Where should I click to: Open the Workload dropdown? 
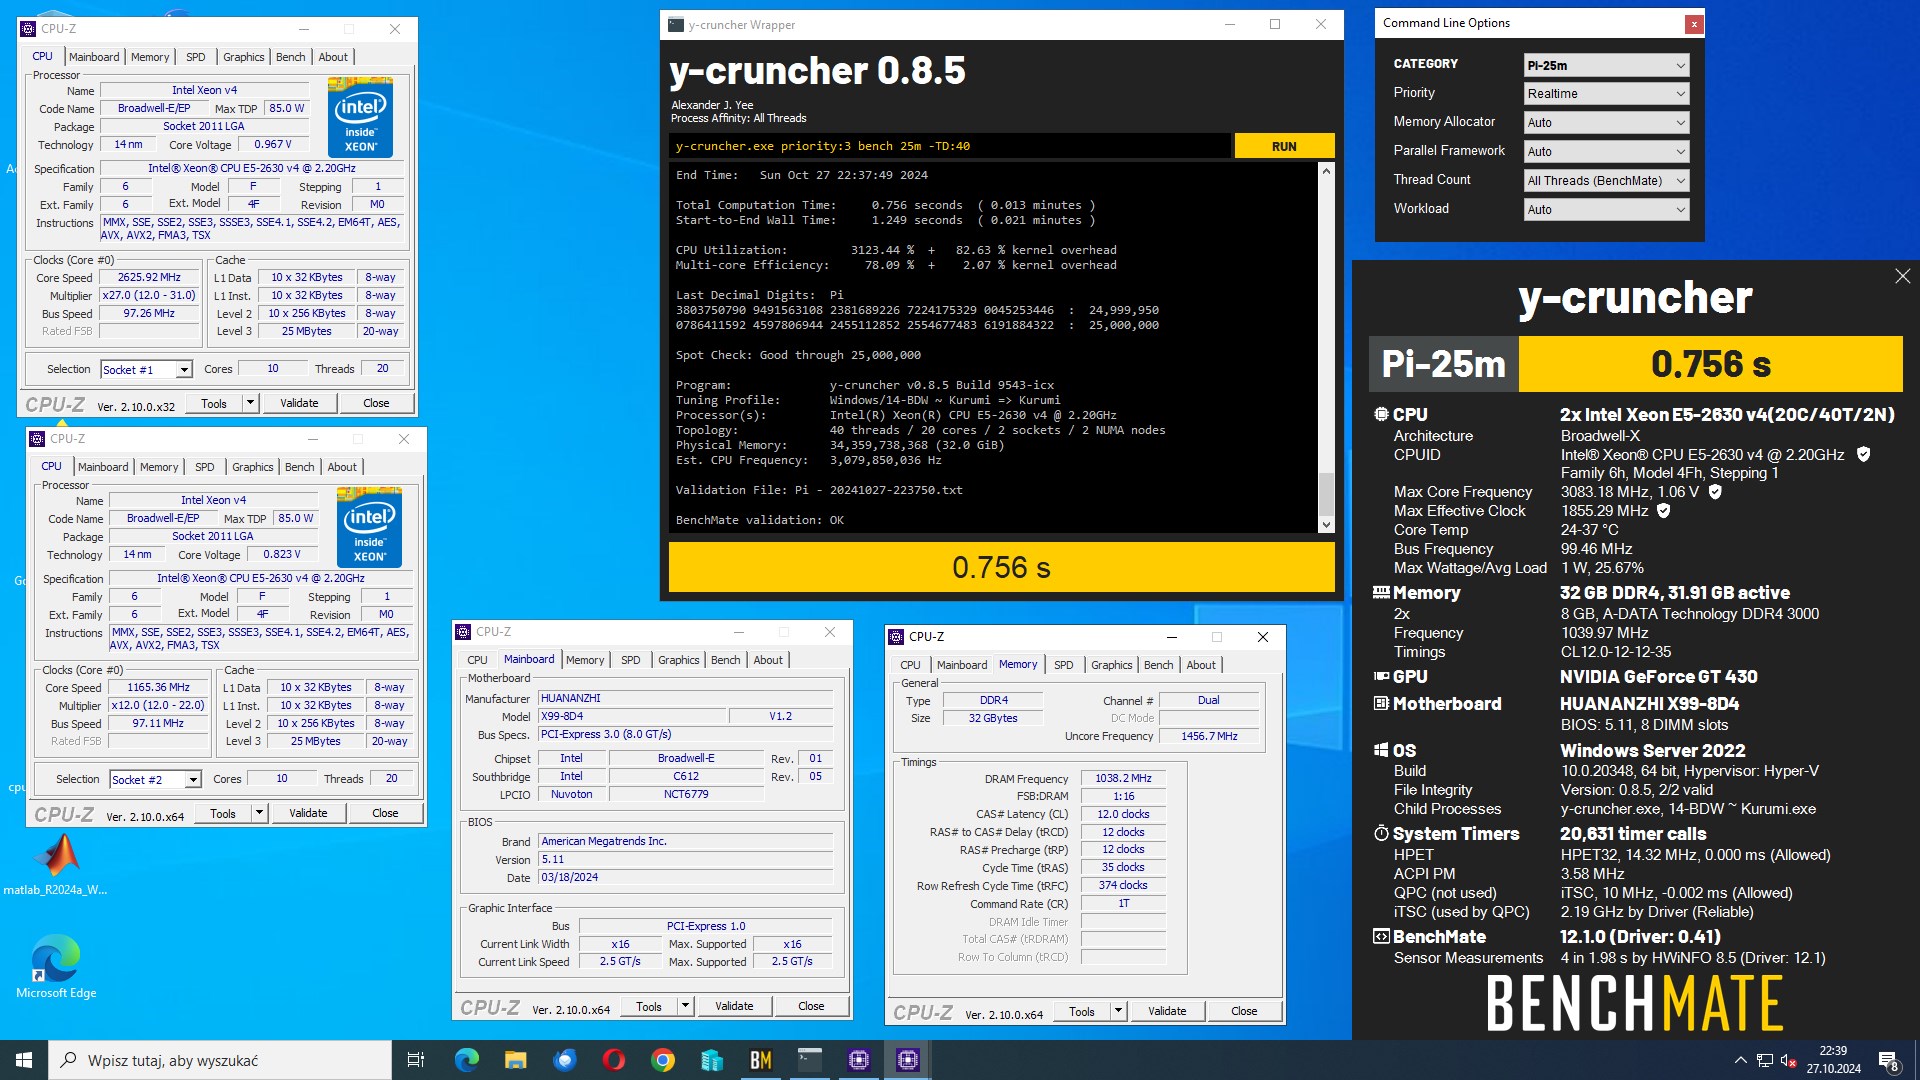tap(1606, 209)
